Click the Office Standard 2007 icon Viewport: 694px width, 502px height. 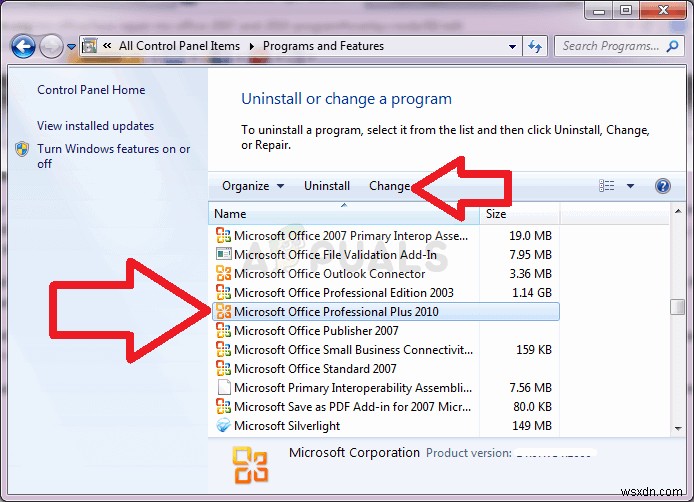click(224, 368)
